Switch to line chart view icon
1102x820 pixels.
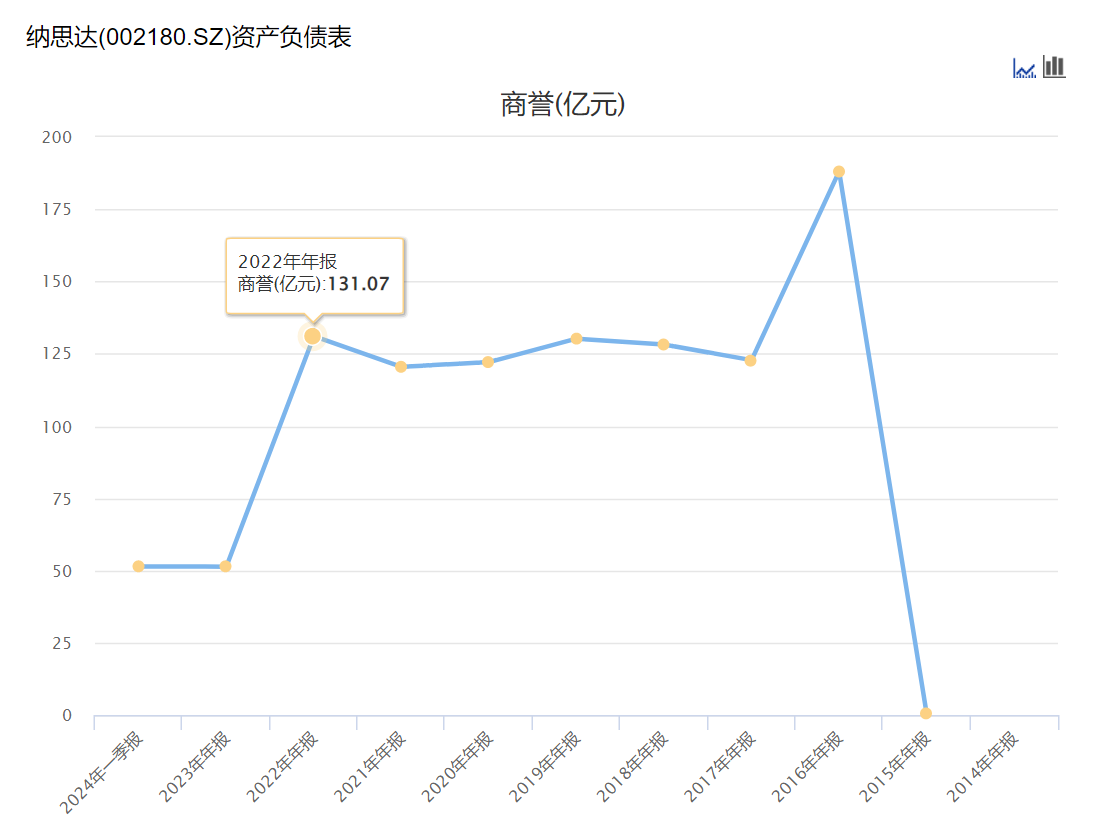1024,68
